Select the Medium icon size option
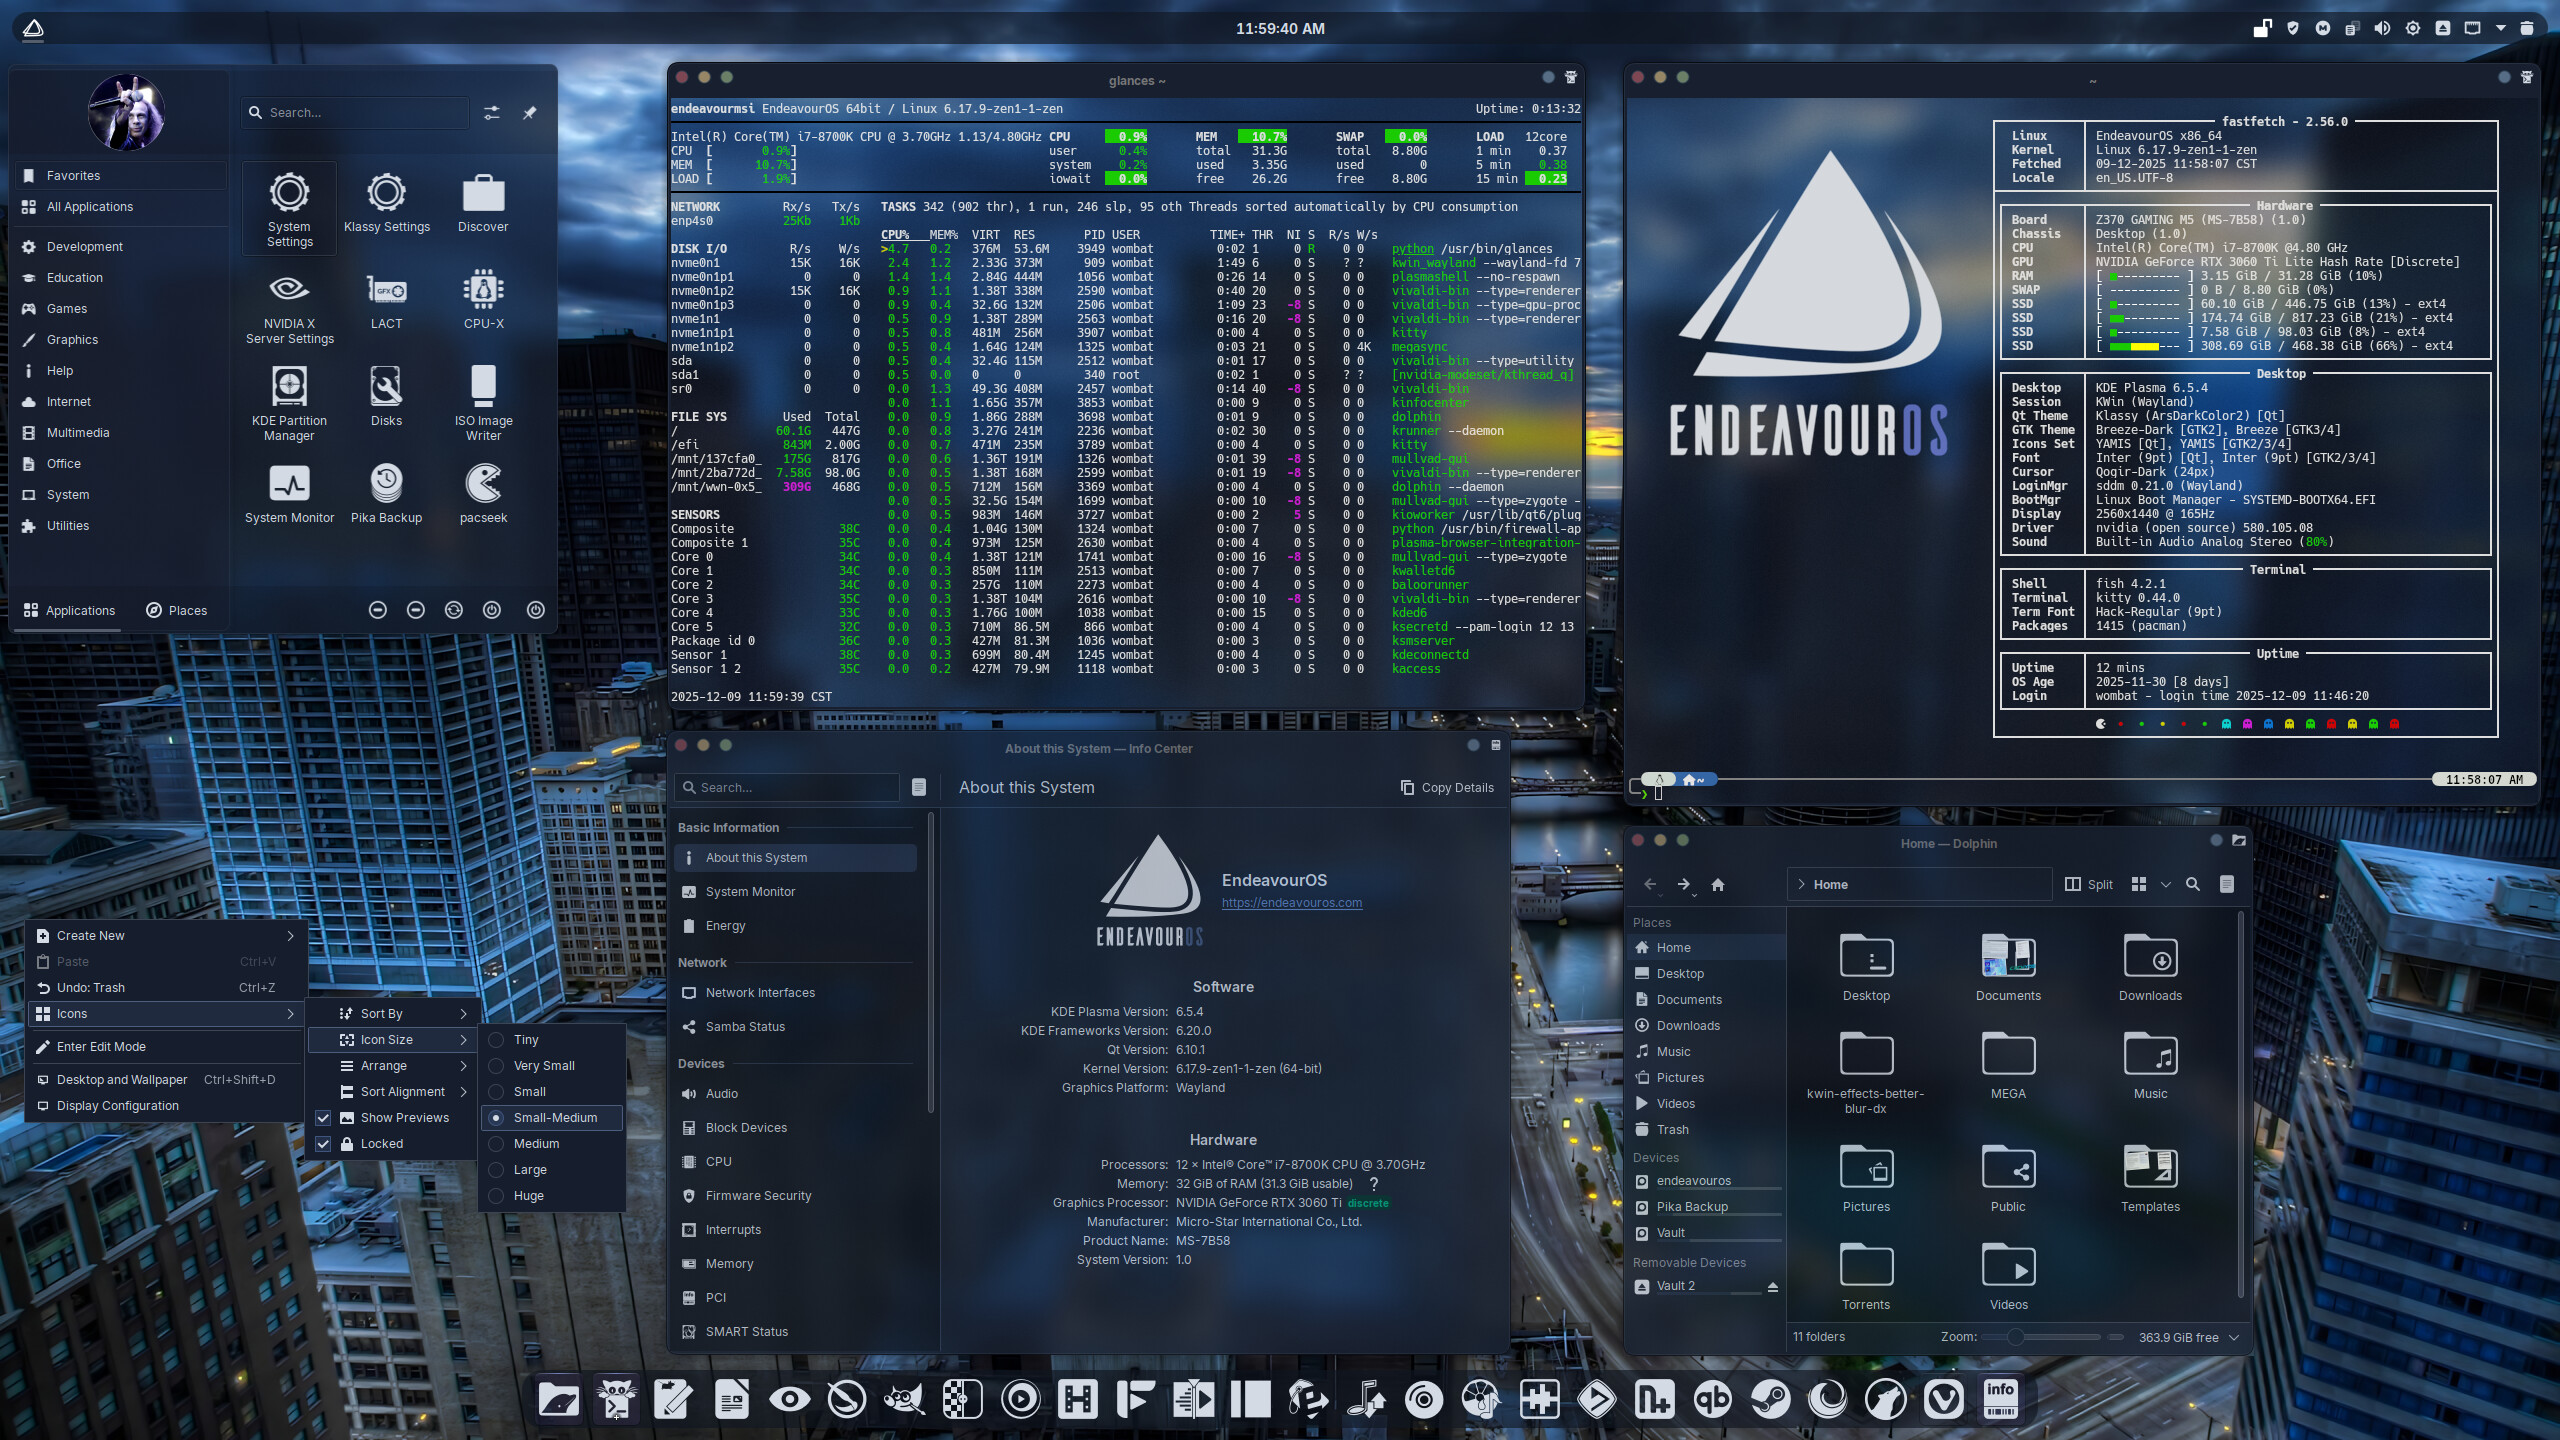 point(536,1143)
